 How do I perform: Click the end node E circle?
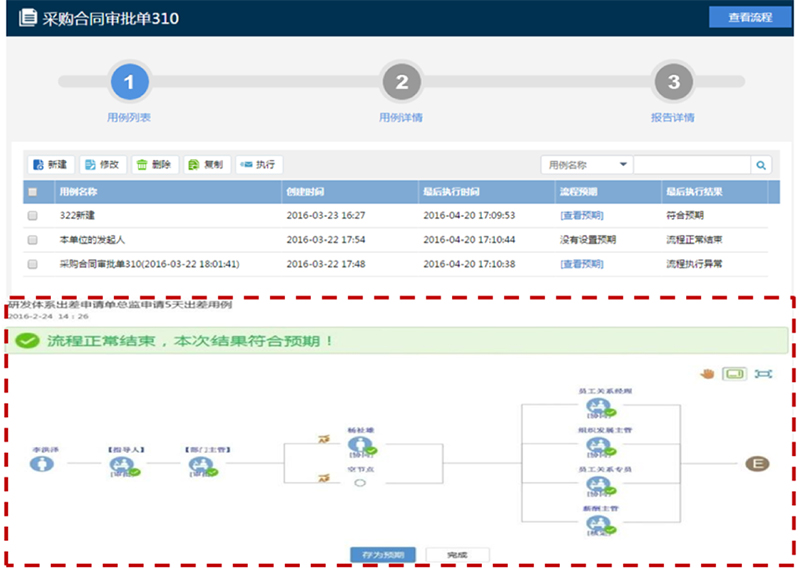(x=758, y=463)
